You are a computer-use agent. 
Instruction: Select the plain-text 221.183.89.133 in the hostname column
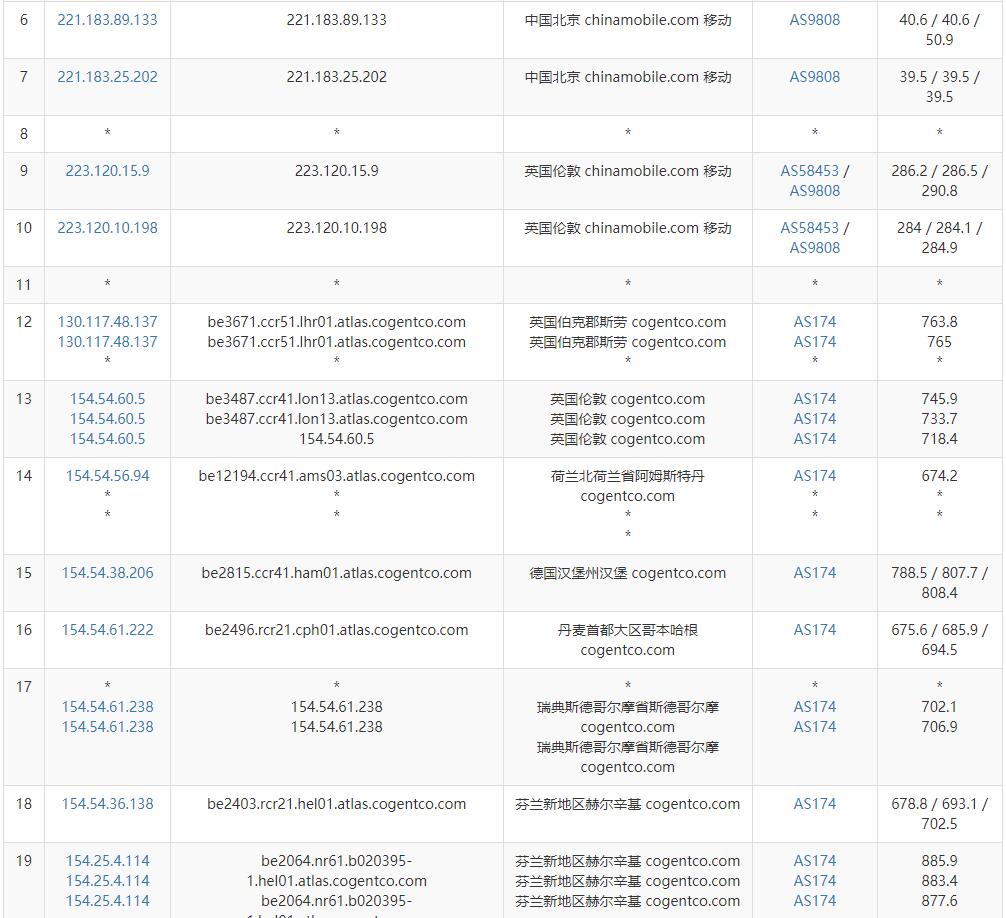point(336,20)
